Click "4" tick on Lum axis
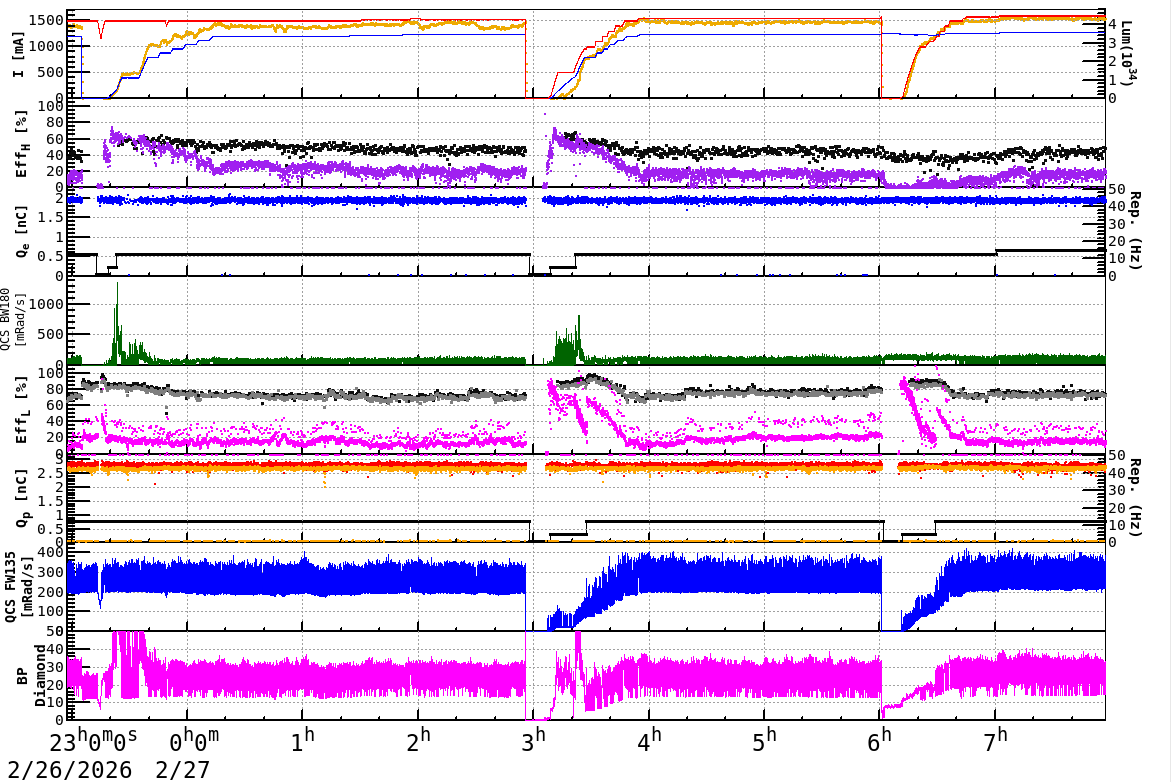 1113,25
